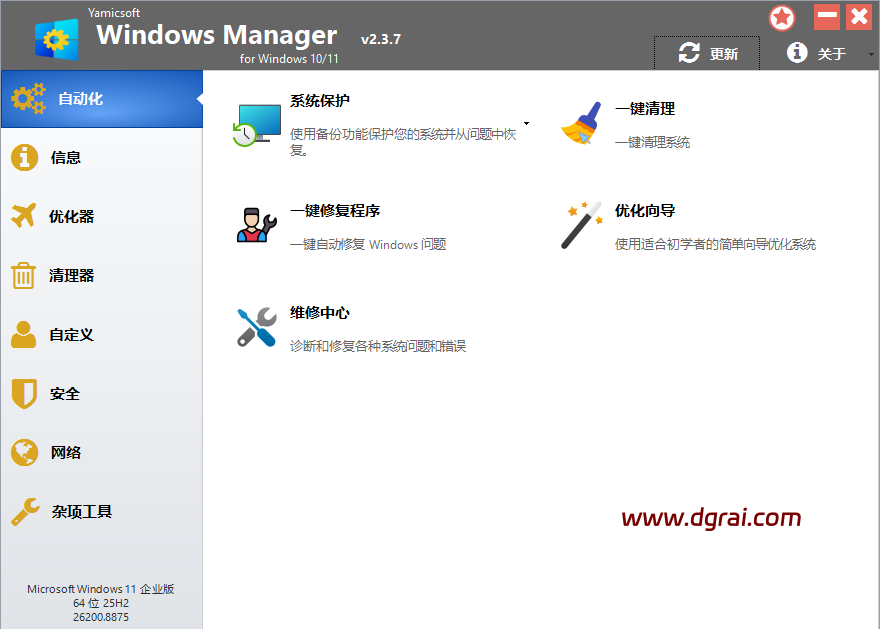Click description 一键自动修复 Windows 问题

tap(368, 245)
